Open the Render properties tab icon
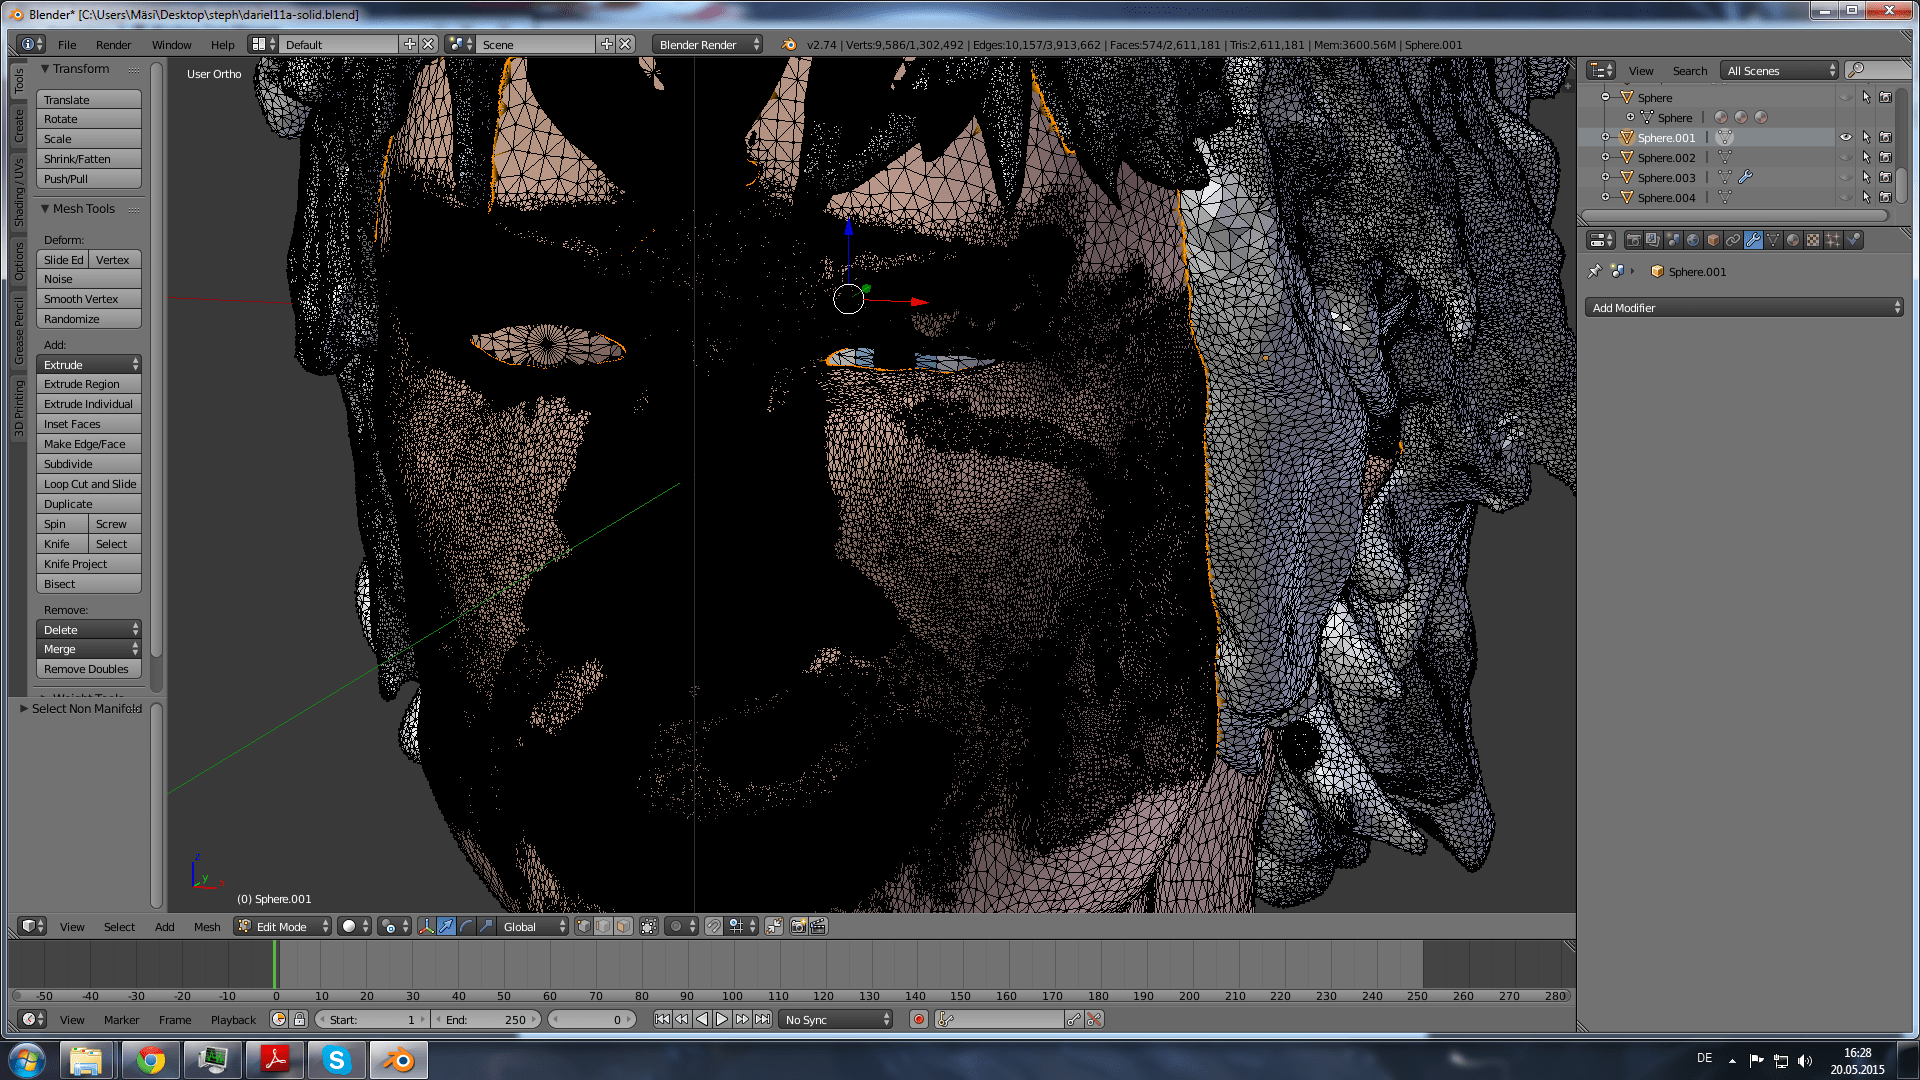The height and width of the screenshot is (1080, 1920). (1635, 240)
